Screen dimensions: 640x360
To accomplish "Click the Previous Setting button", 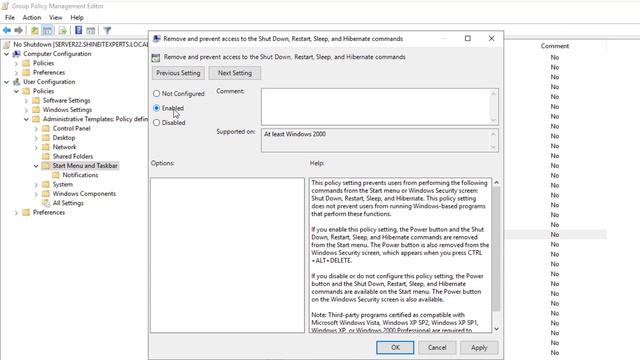I will (x=178, y=73).
